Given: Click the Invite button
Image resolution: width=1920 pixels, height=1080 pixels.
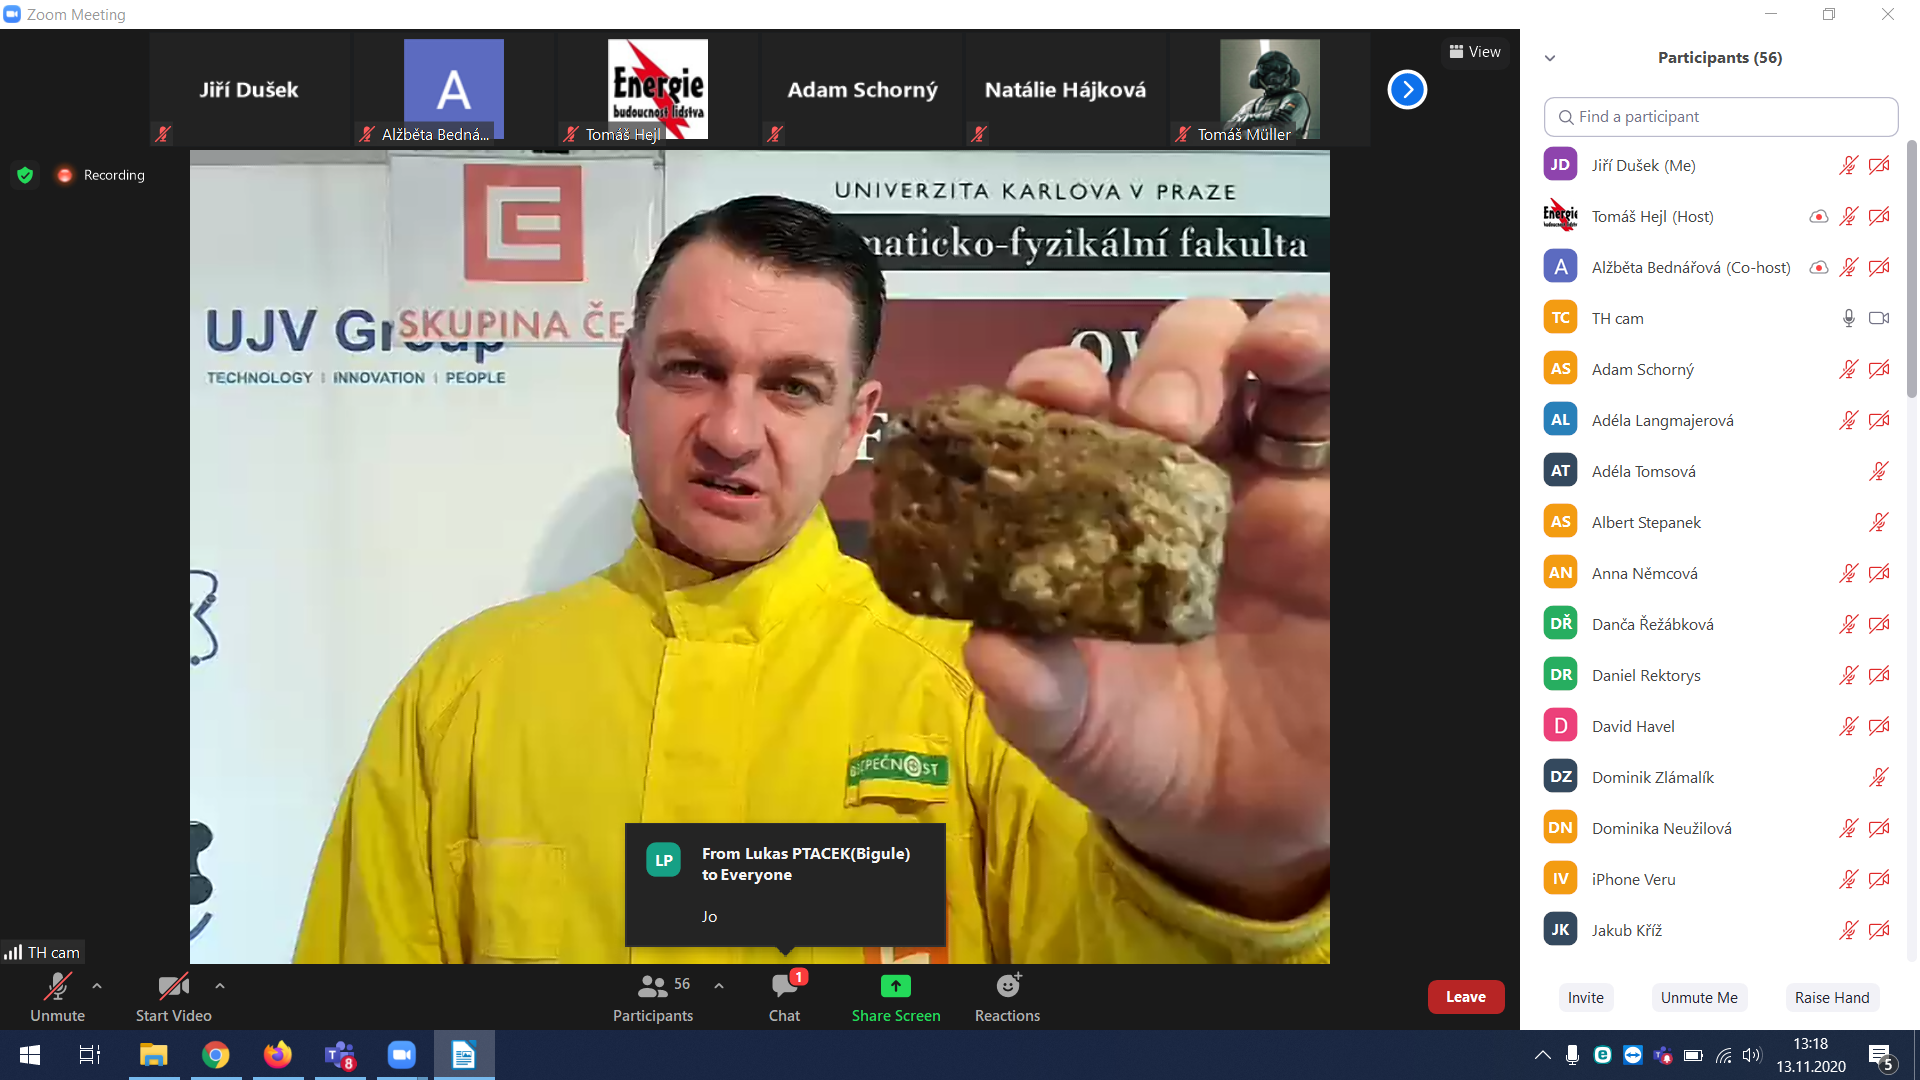Looking at the screenshot, I should (x=1586, y=997).
